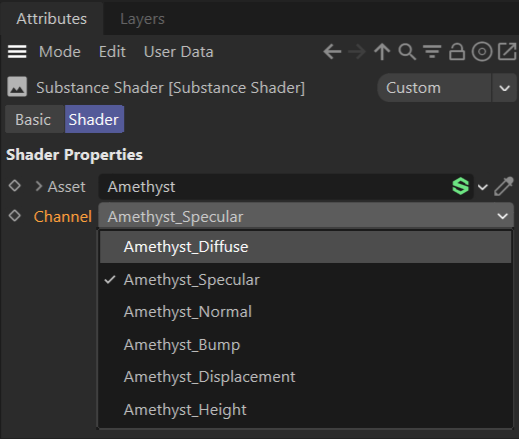Click the green Substance S icon
The width and height of the screenshot is (519, 439).
coord(461,186)
